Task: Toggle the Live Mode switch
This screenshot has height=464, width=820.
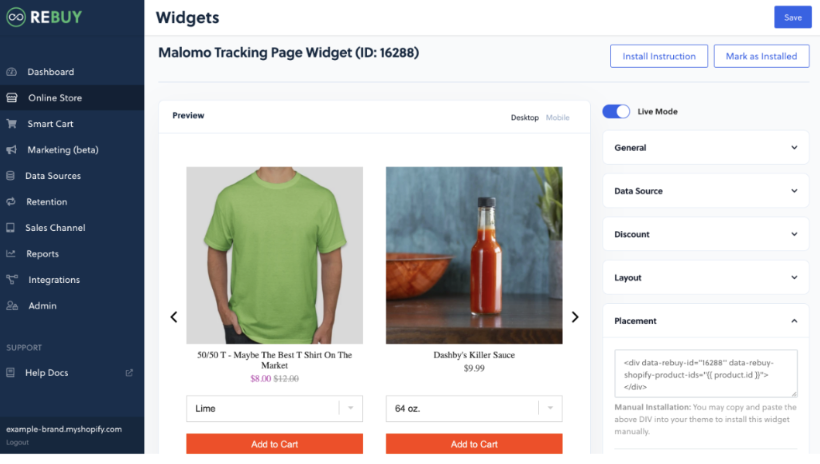Action: [616, 111]
